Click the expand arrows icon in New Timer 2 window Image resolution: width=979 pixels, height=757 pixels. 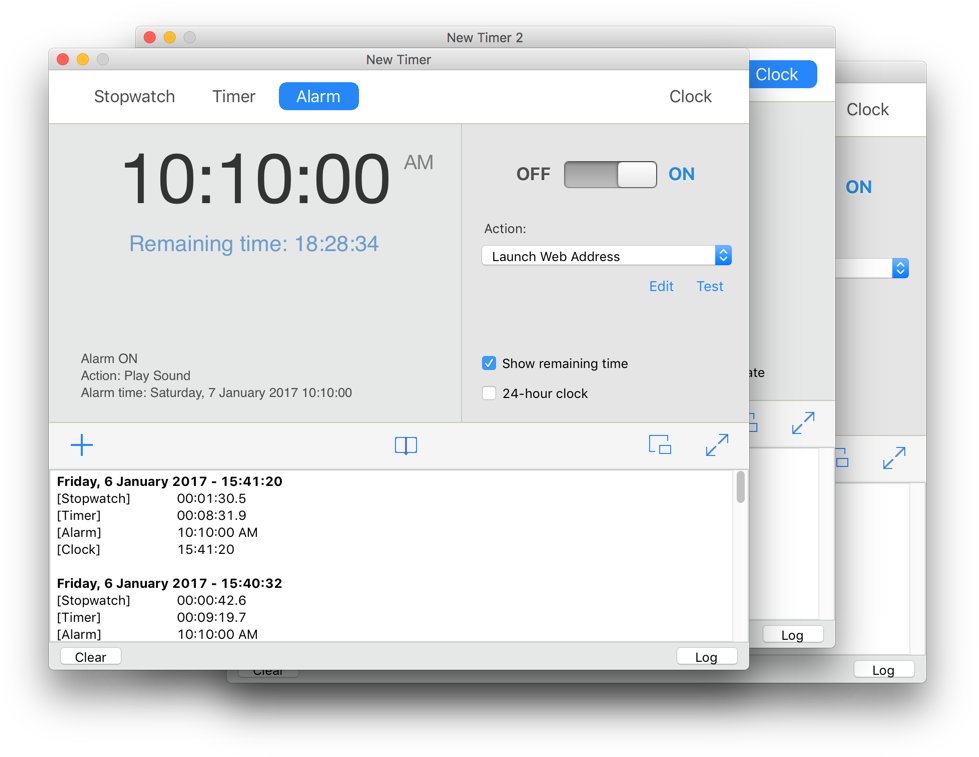[803, 423]
